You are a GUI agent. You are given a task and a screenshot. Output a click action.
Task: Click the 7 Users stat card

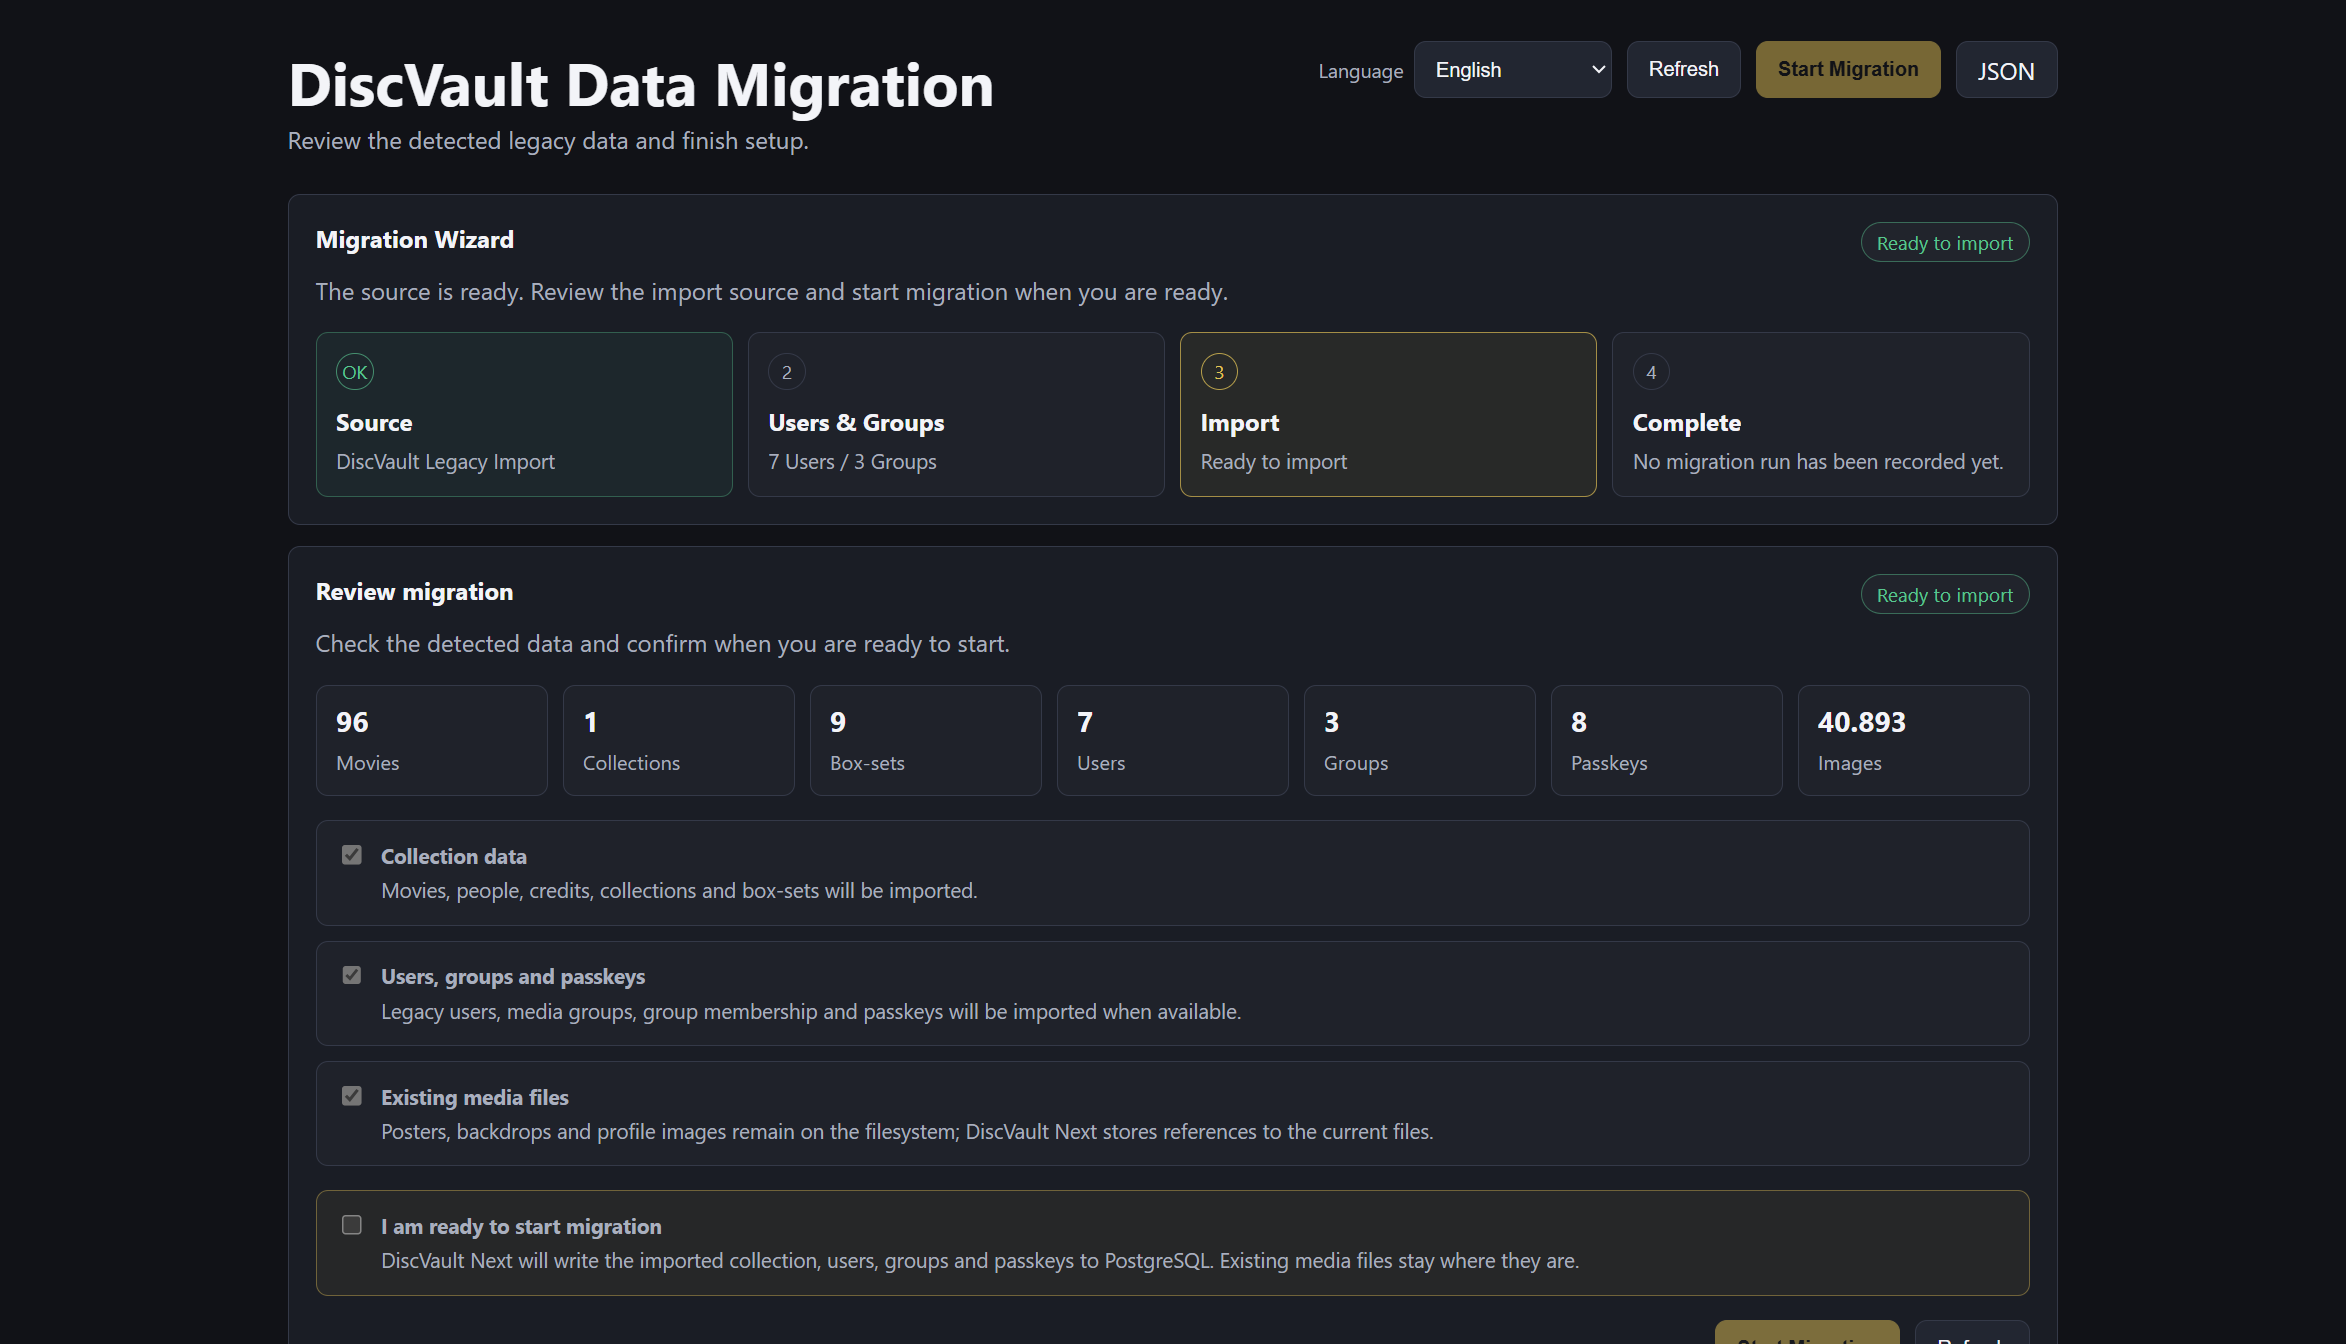click(x=1172, y=740)
